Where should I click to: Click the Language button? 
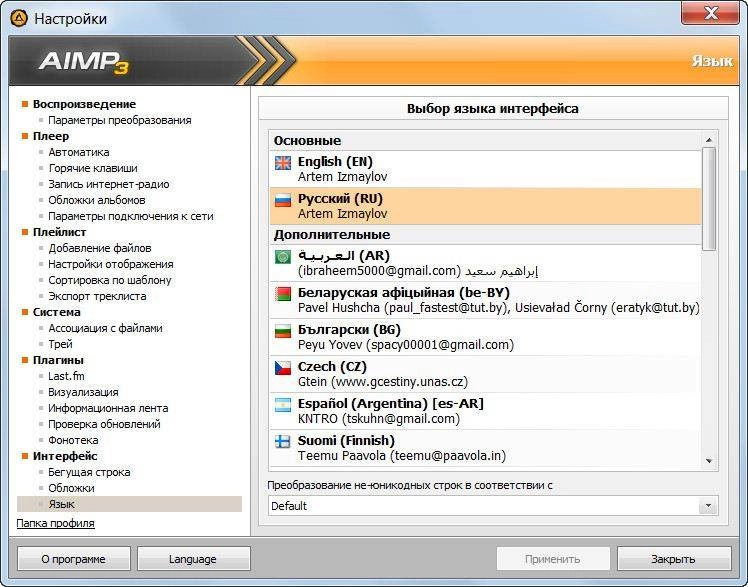coord(193,558)
